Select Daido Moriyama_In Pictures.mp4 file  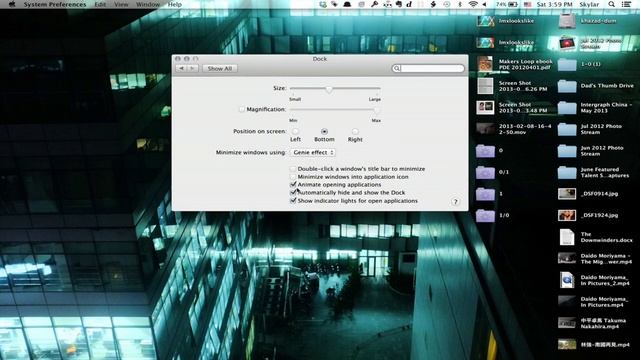coord(567,302)
